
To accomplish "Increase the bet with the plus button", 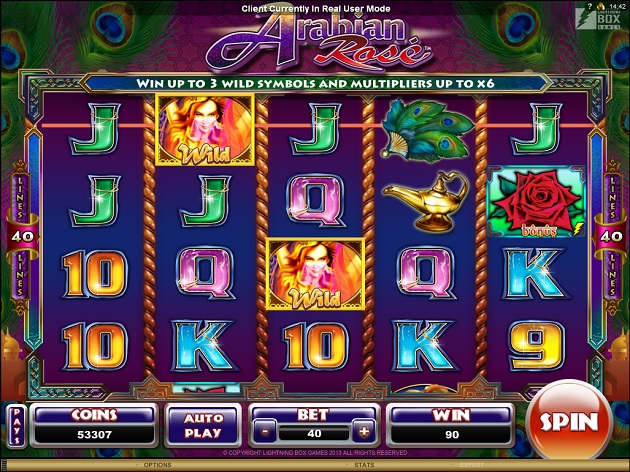I will (364, 432).
